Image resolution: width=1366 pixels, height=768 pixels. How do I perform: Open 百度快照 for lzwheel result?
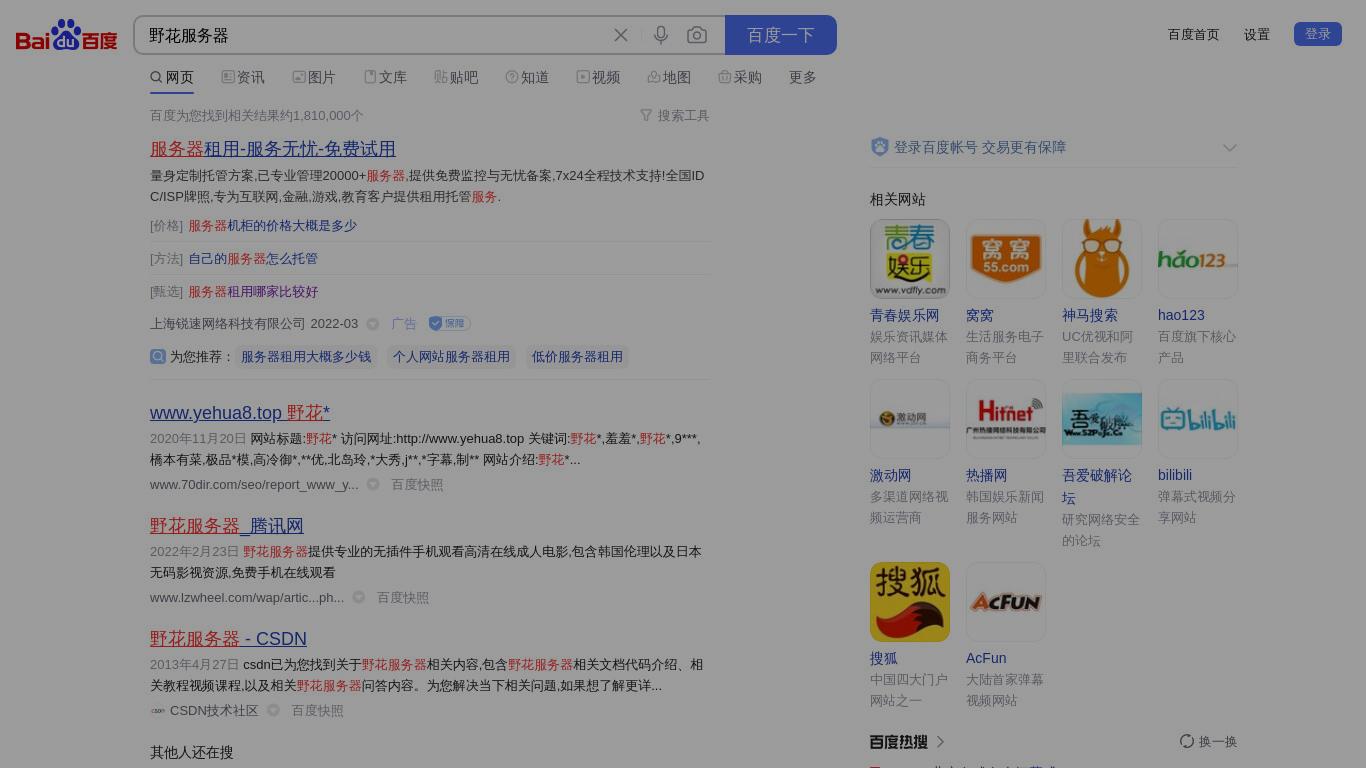click(403, 598)
